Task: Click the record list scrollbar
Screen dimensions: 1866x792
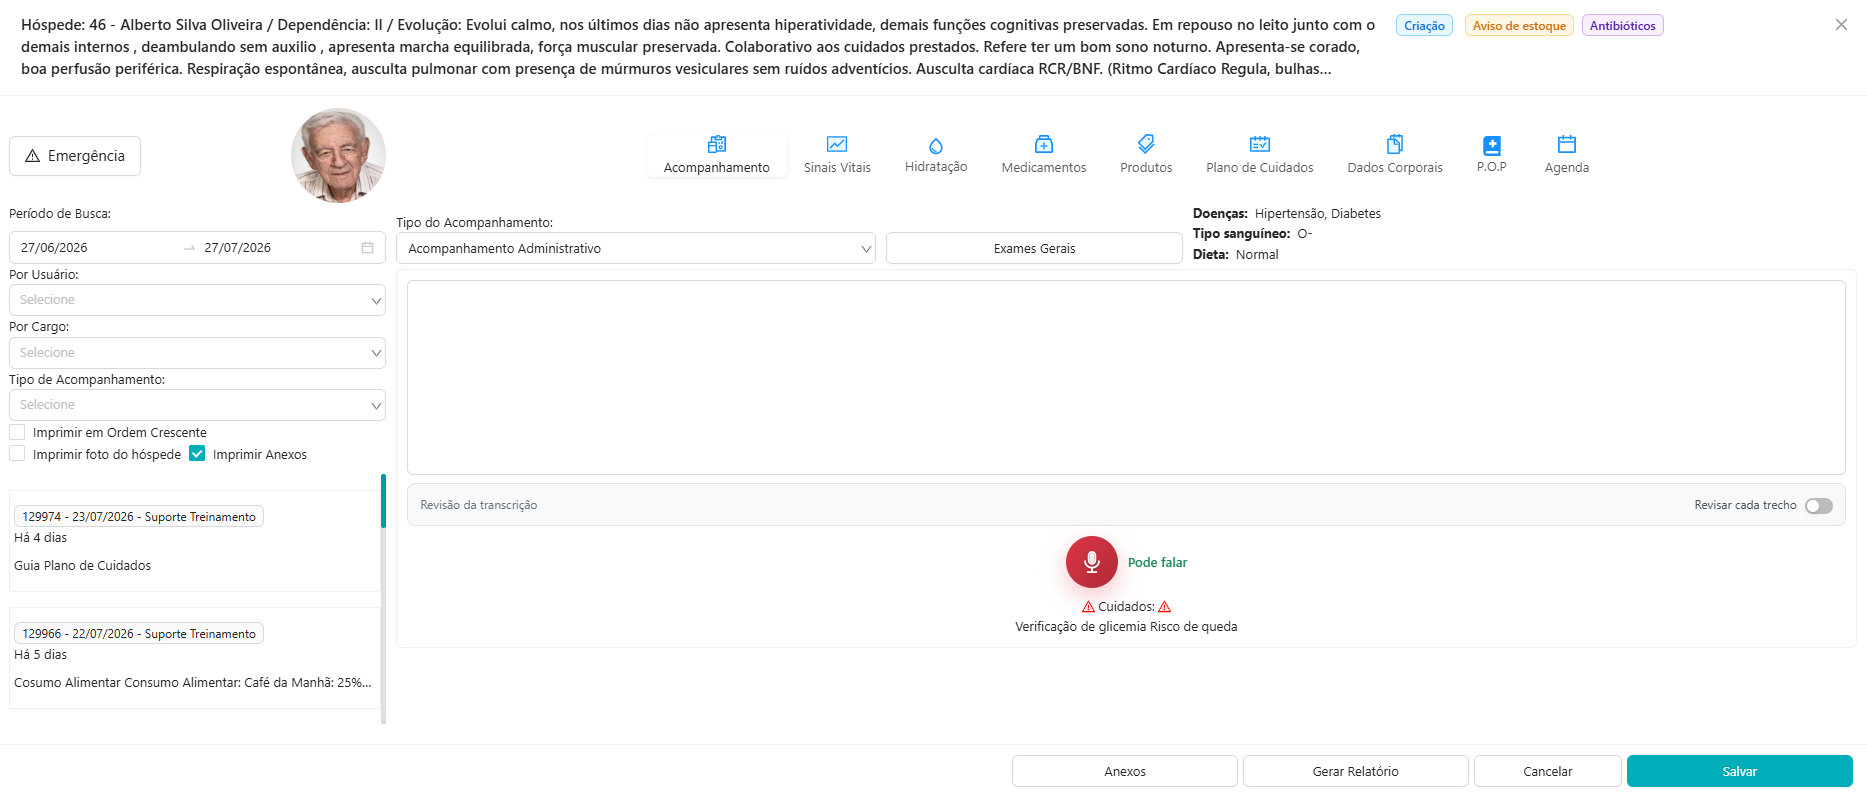Action: click(x=383, y=598)
